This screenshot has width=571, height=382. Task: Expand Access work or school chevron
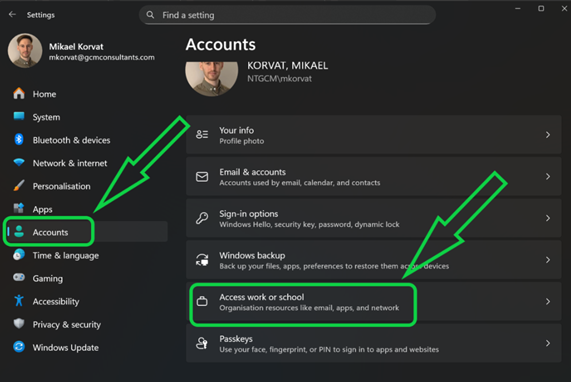click(548, 301)
